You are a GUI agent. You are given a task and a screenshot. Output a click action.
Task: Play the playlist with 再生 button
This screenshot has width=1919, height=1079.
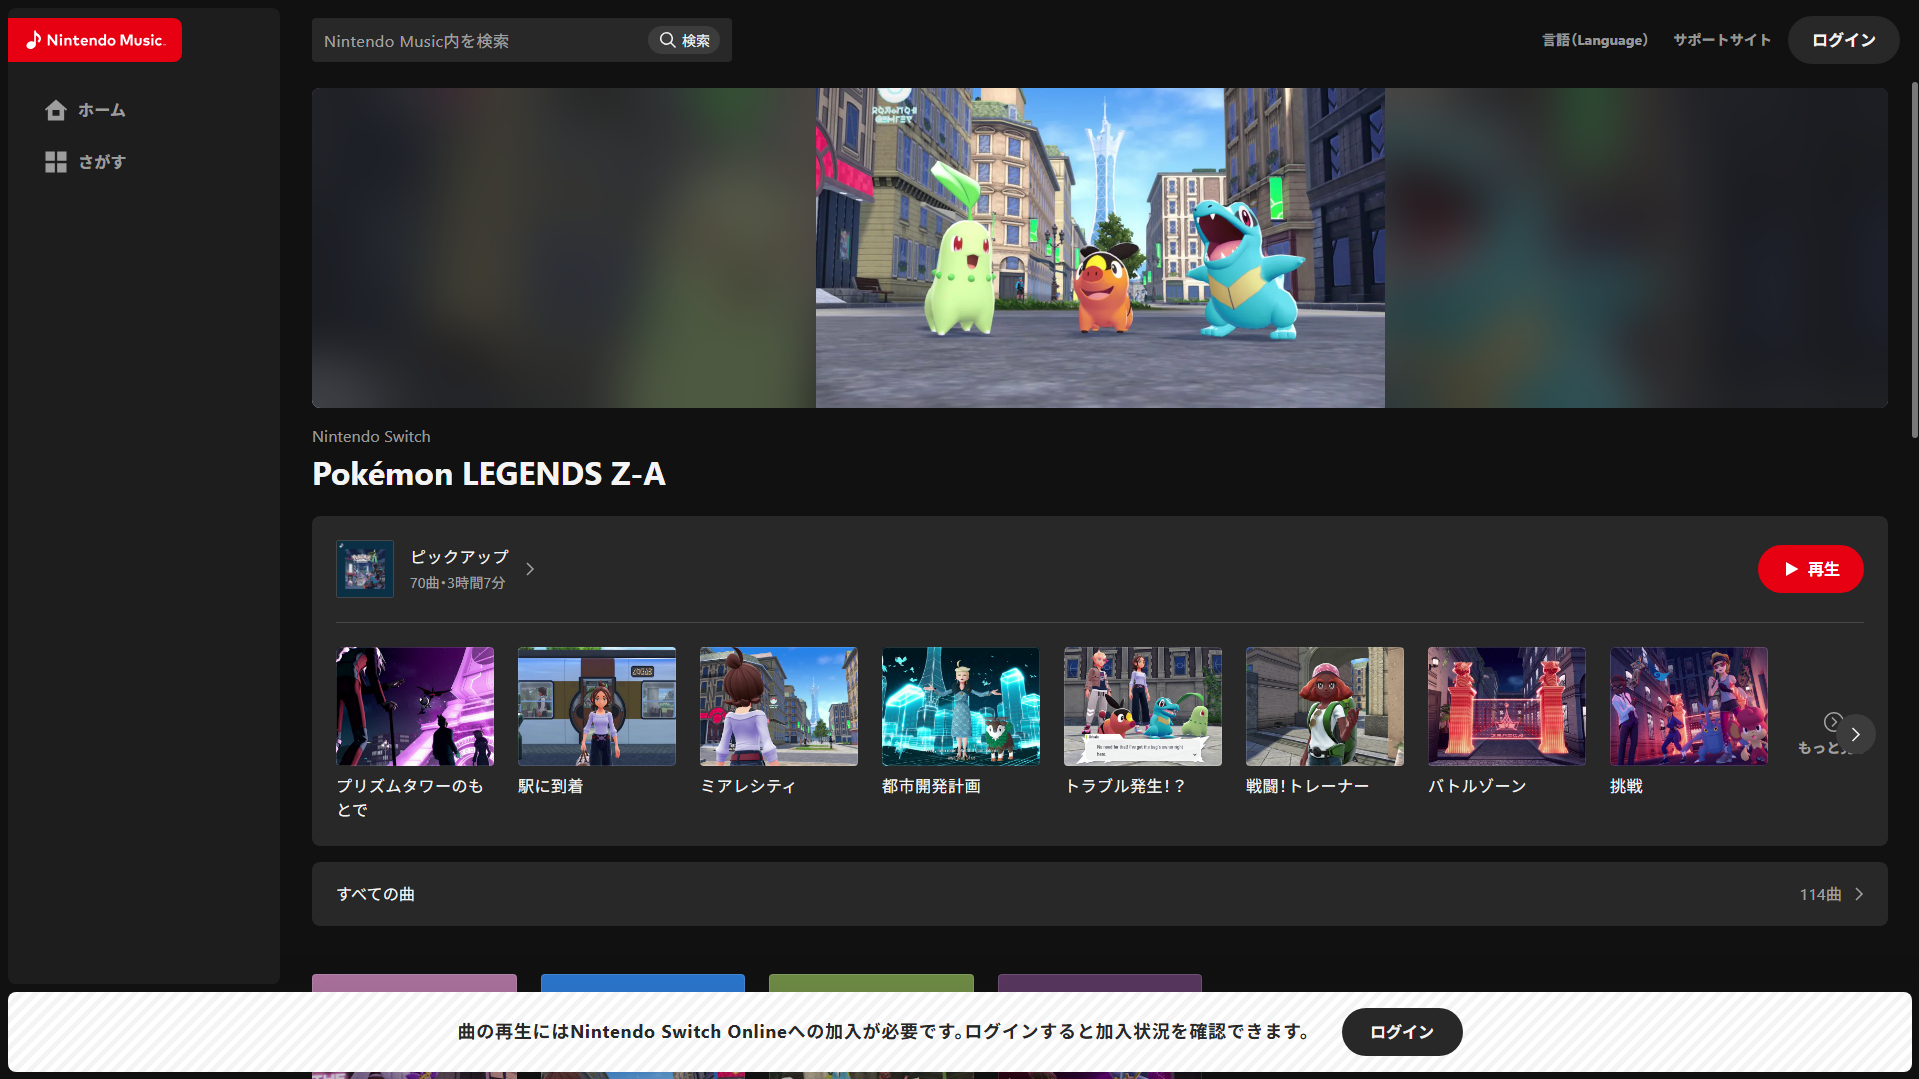pos(1810,569)
